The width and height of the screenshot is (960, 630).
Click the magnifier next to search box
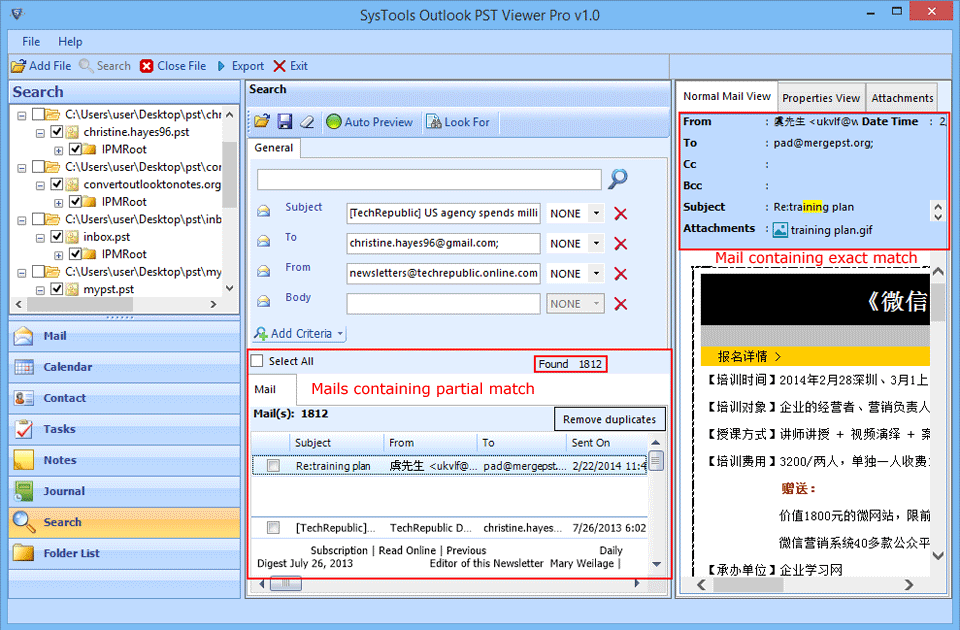pyautogui.click(x=618, y=179)
